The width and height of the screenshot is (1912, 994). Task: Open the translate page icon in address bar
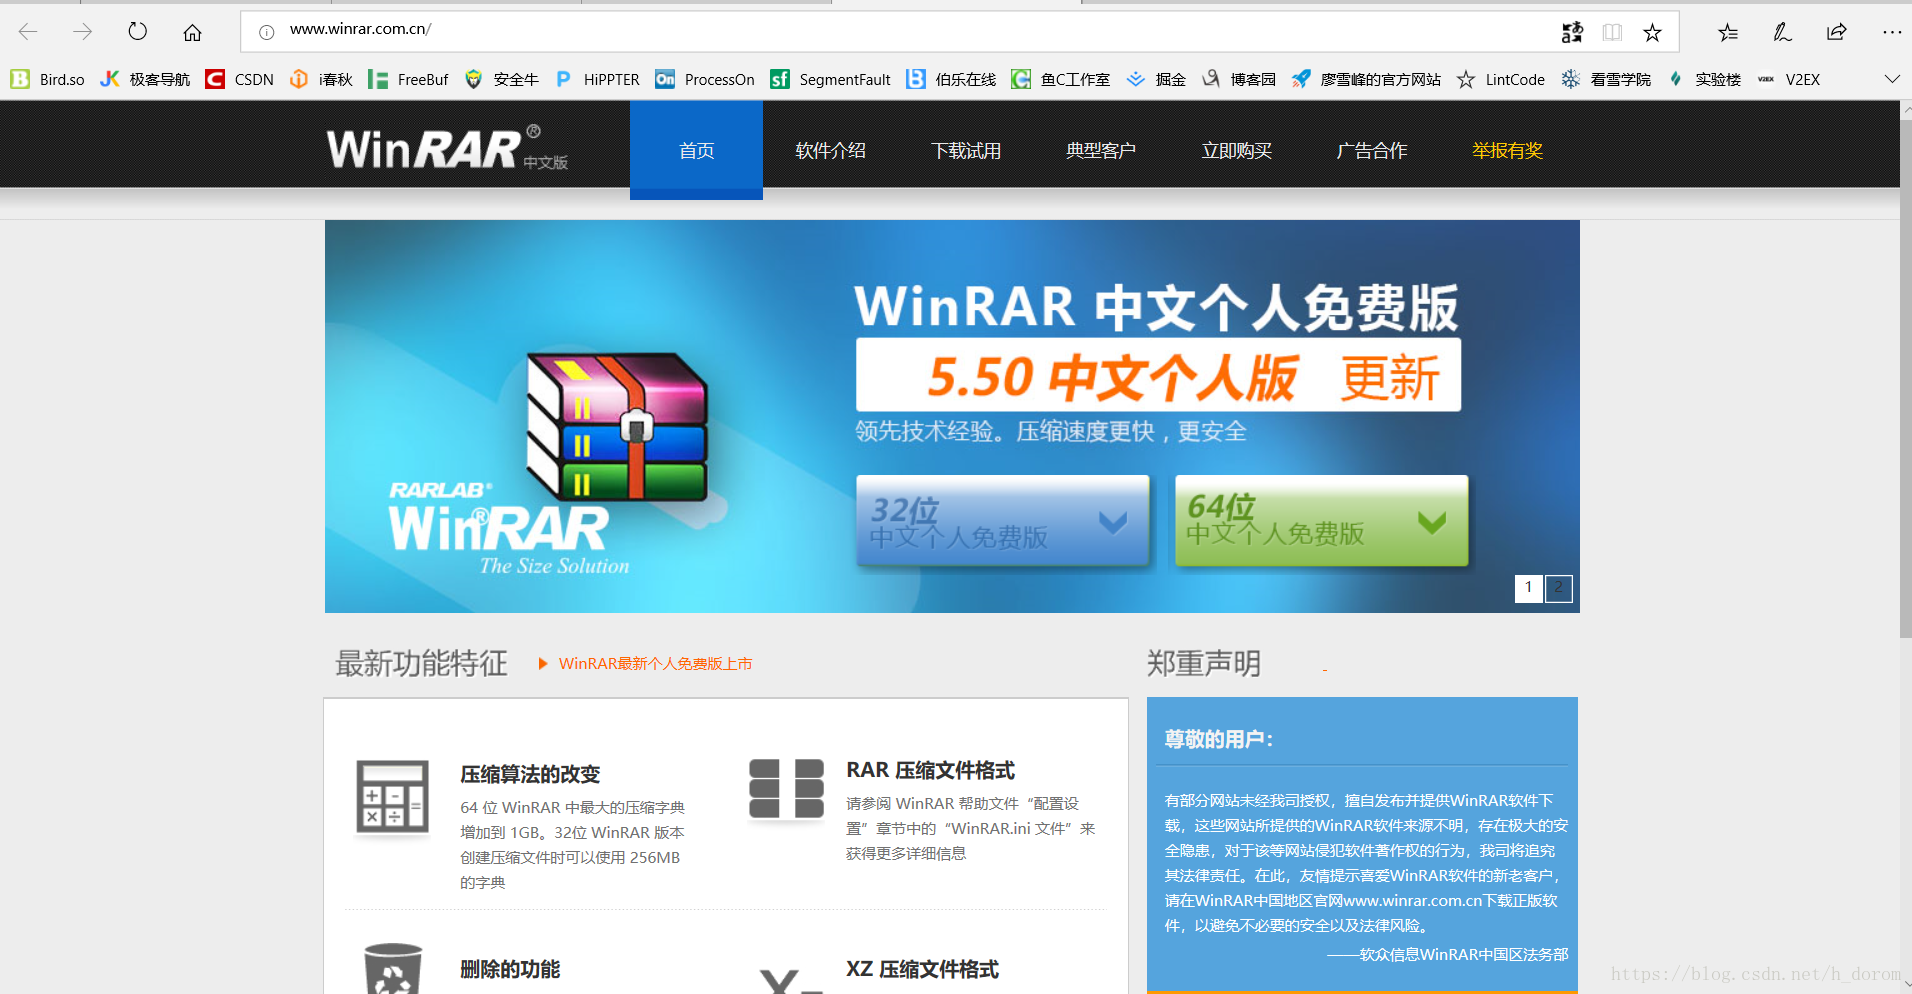1572,32
